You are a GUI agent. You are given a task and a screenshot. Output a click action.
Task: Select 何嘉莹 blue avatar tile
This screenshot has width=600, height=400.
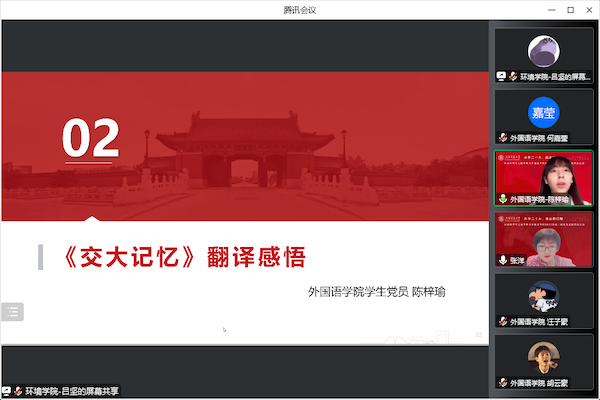(543, 112)
